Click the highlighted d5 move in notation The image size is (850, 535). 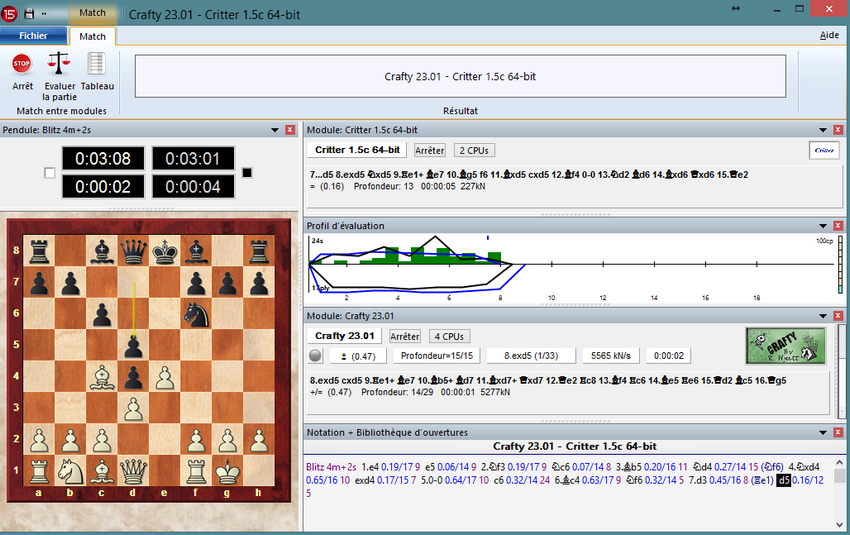pos(783,480)
